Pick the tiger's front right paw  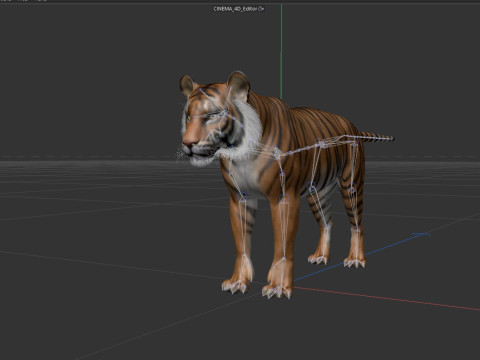236,286
